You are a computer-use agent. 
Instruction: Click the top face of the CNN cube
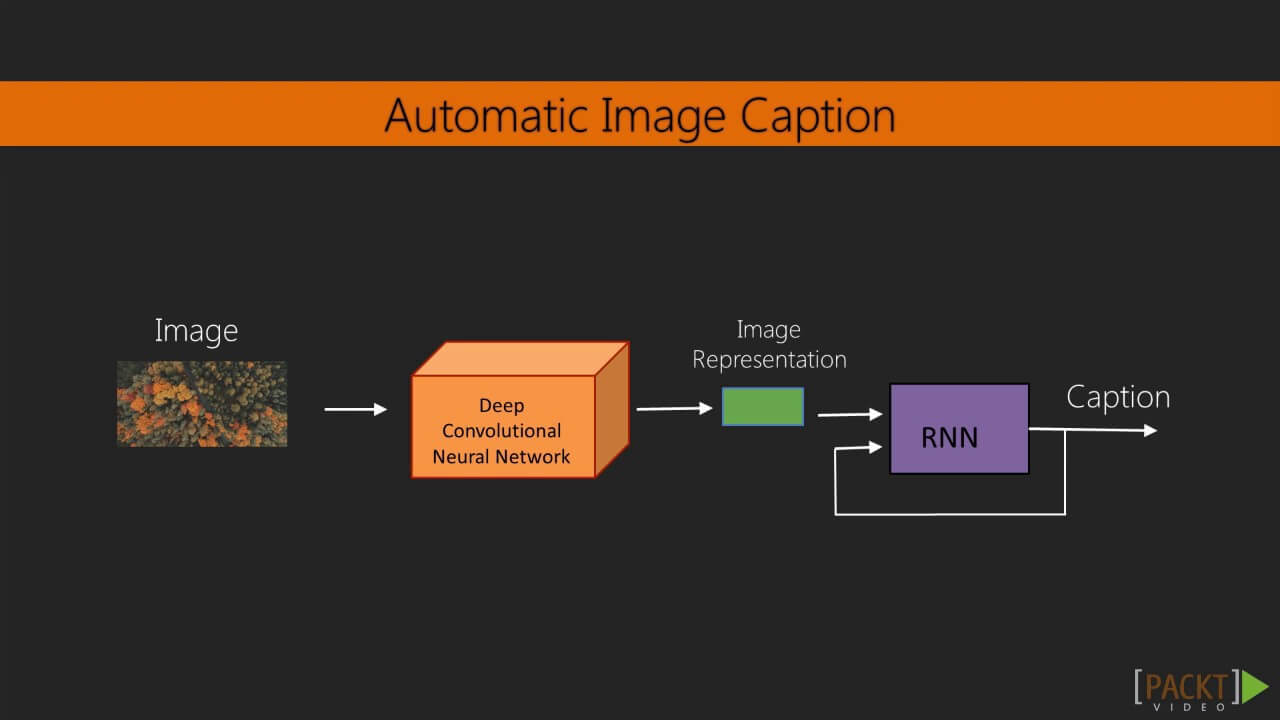pos(520,359)
